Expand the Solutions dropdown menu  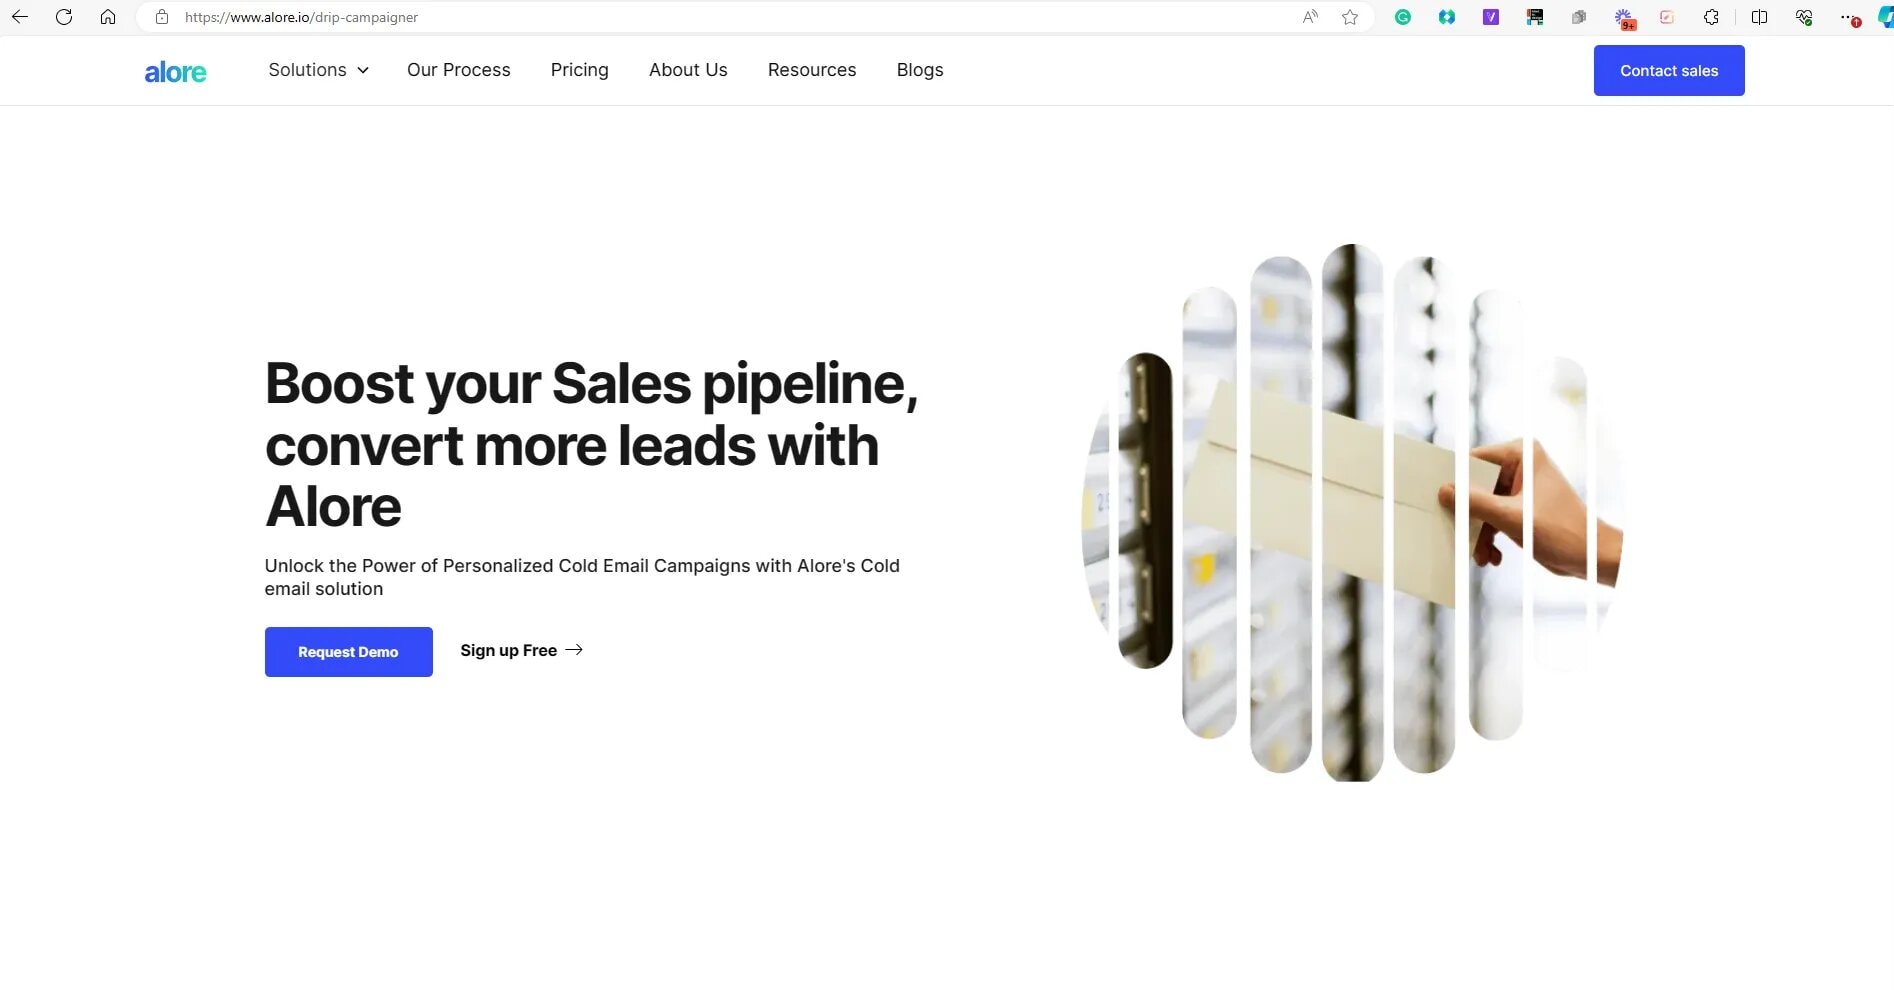[x=318, y=70]
